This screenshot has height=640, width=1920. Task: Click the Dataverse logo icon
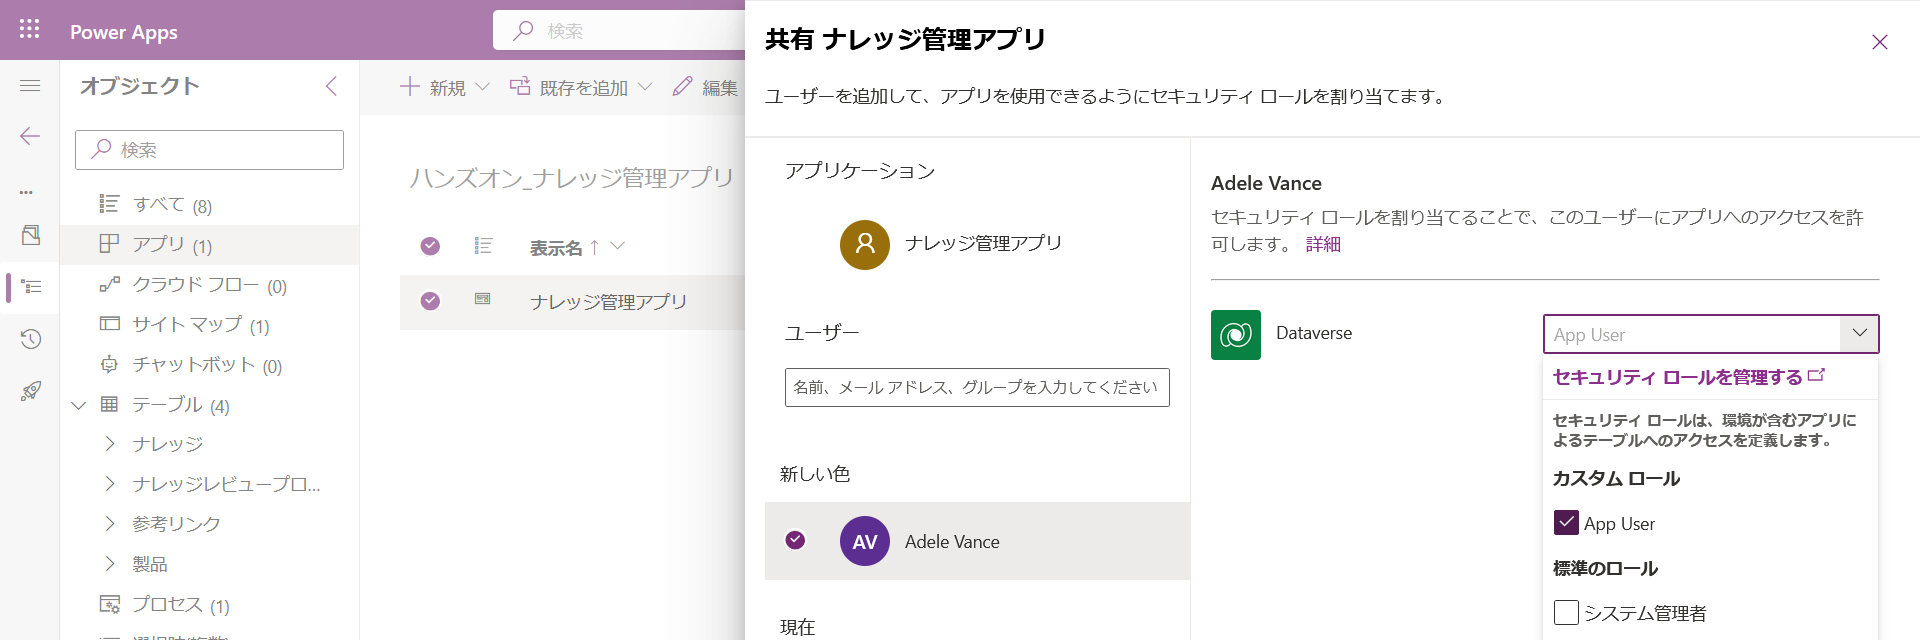pyautogui.click(x=1236, y=334)
